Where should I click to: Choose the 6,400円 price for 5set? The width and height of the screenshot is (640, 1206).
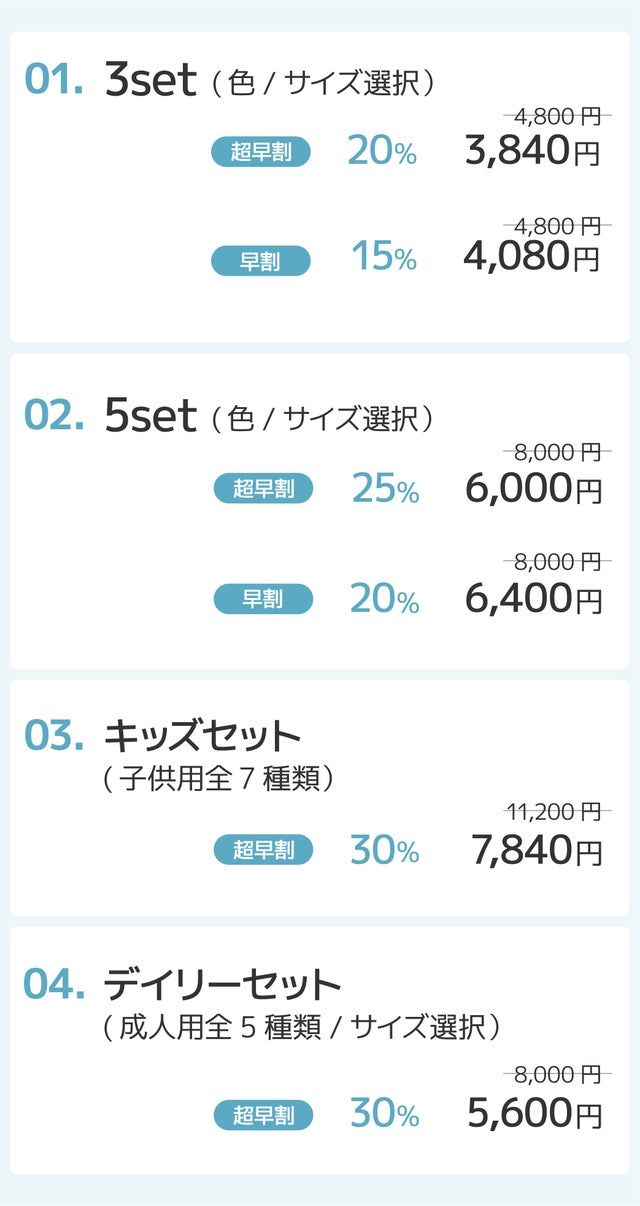pyautogui.click(x=533, y=598)
